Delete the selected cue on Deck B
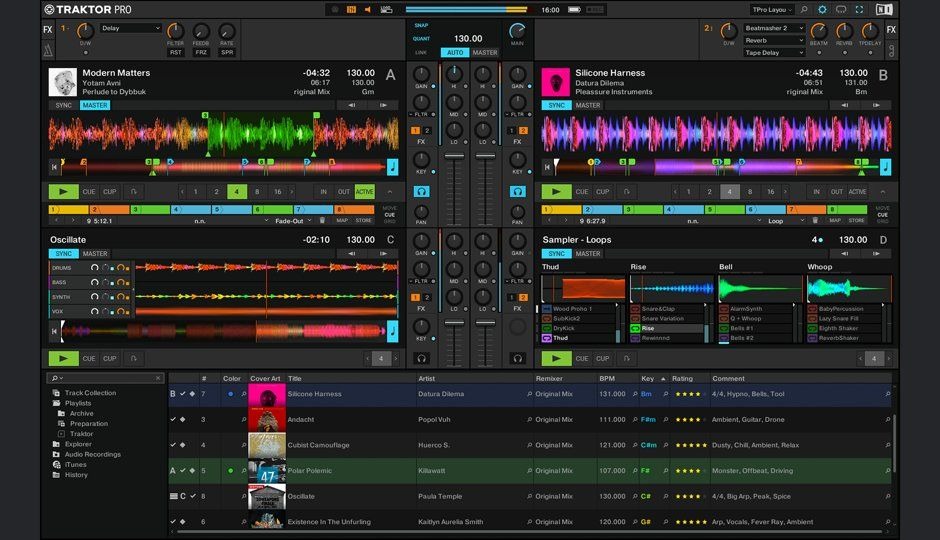940x540 pixels. click(815, 221)
